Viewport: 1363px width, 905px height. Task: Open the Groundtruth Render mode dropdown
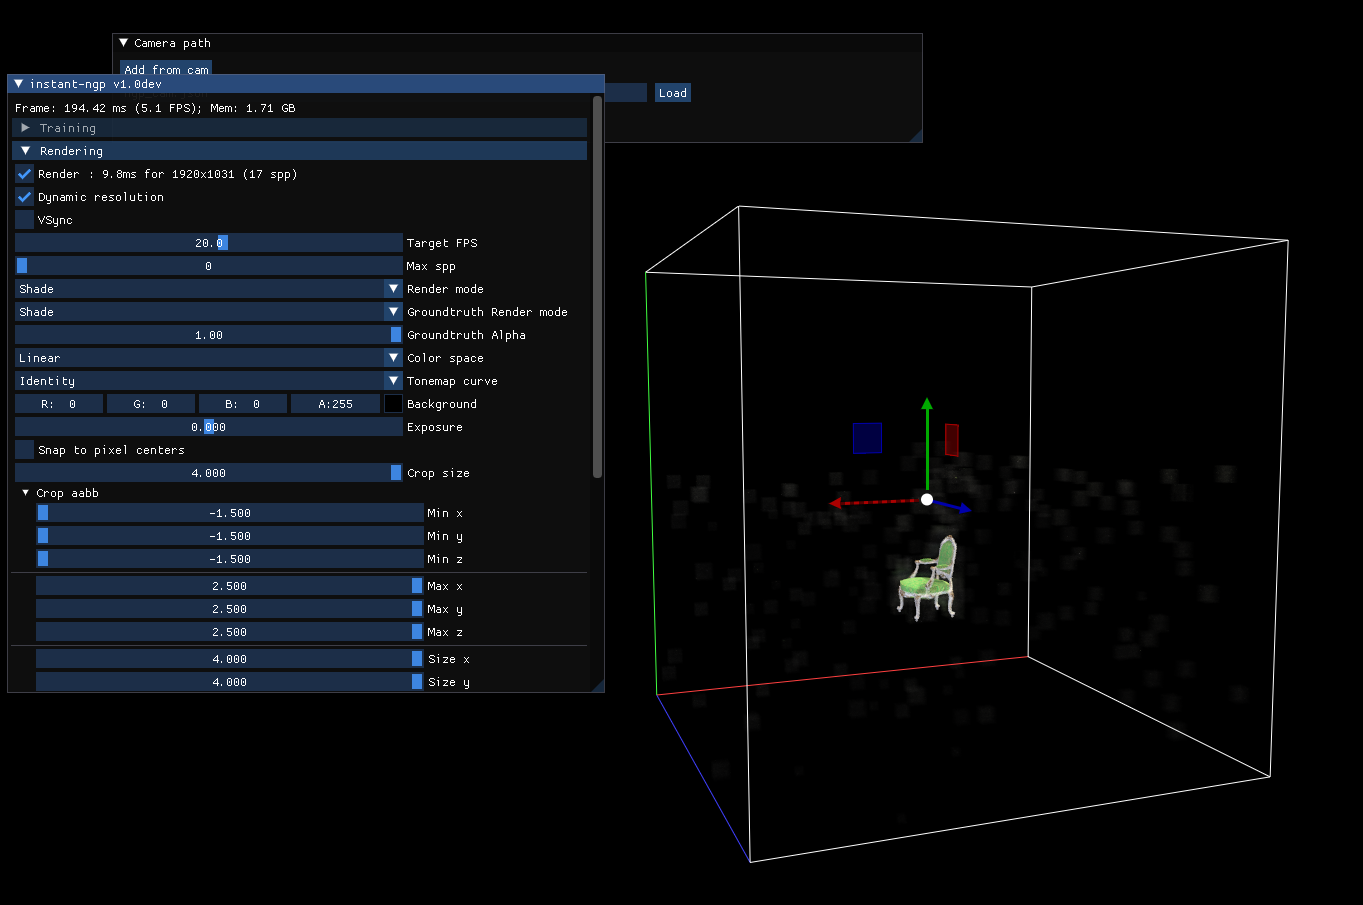393,311
